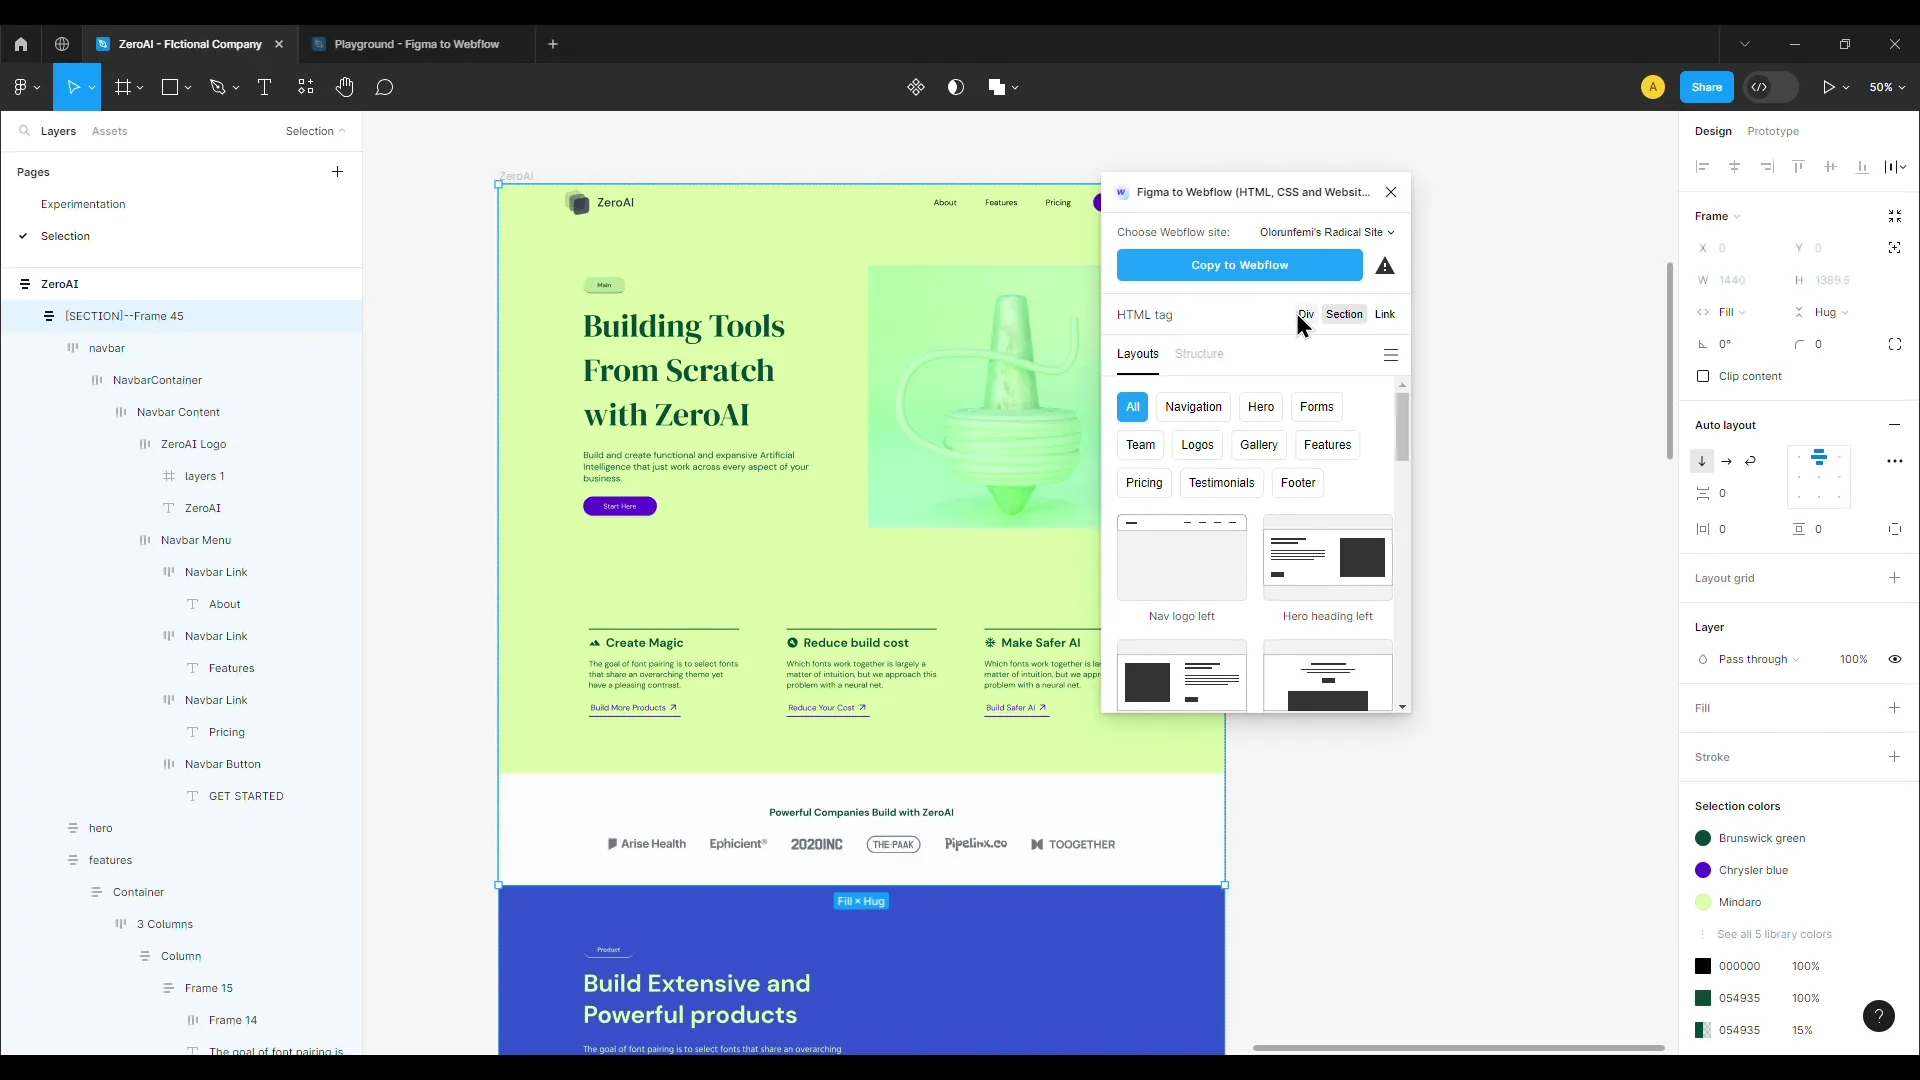Click the Present play icon

point(1828,87)
